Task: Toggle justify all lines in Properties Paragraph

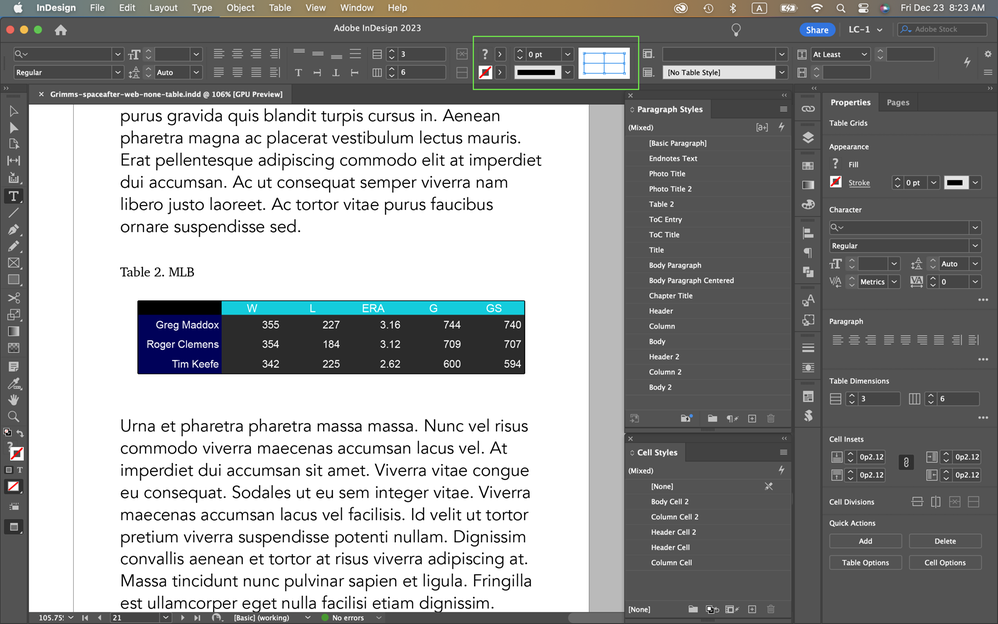Action: tap(938, 340)
